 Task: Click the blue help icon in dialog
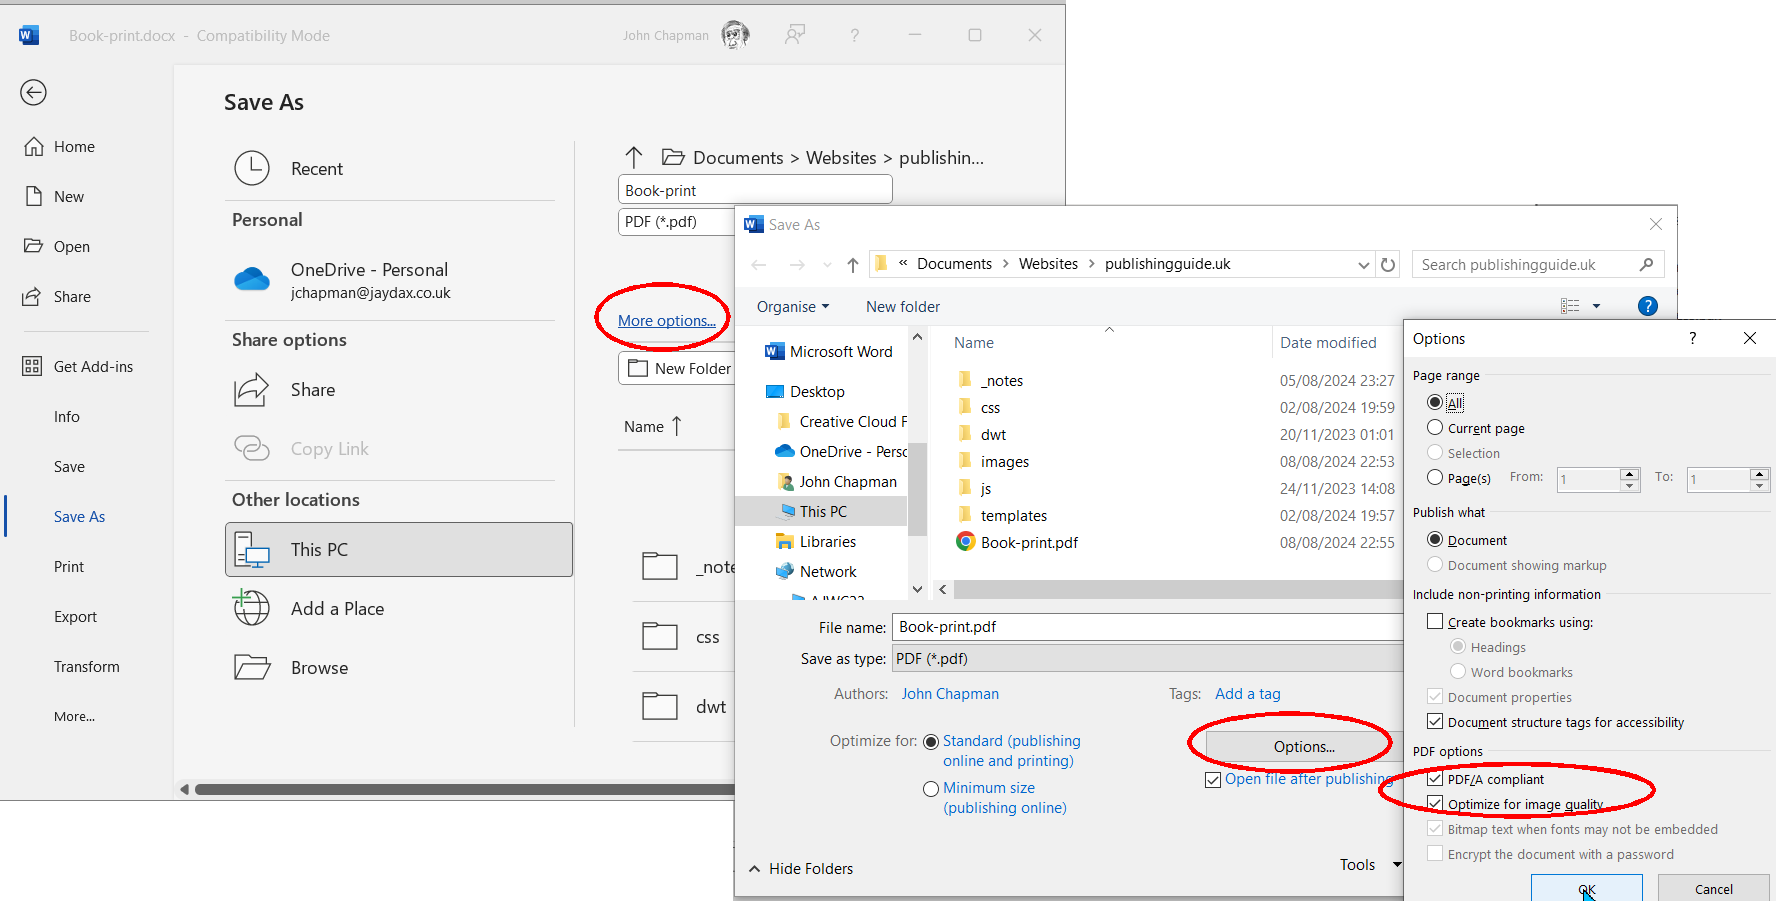click(x=1648, y=306)
